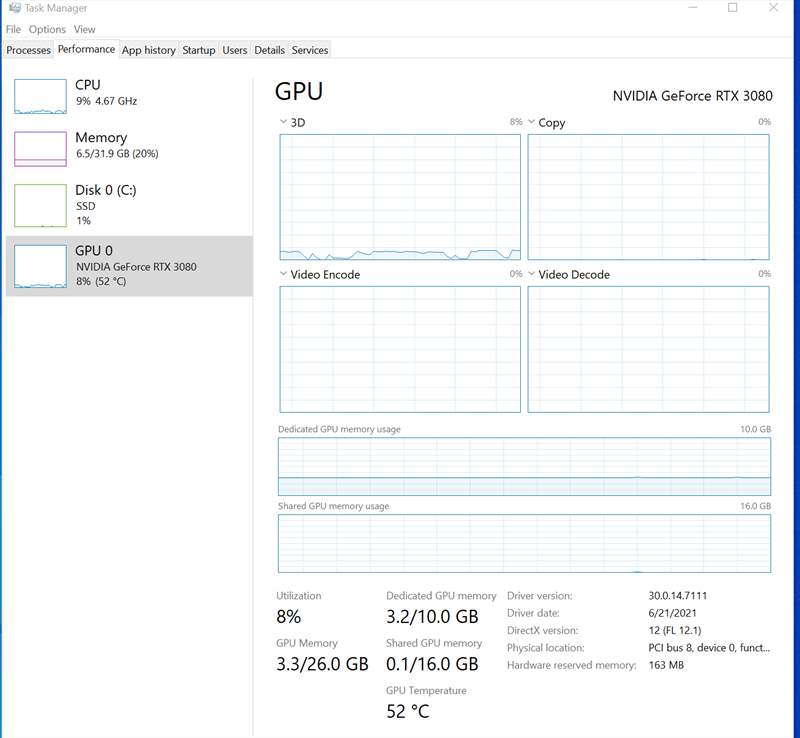Select the Disk 0 (C:) mini graph
Image resolution: width=800 pixels, height=738 pixels.
[x=40, y=205]
